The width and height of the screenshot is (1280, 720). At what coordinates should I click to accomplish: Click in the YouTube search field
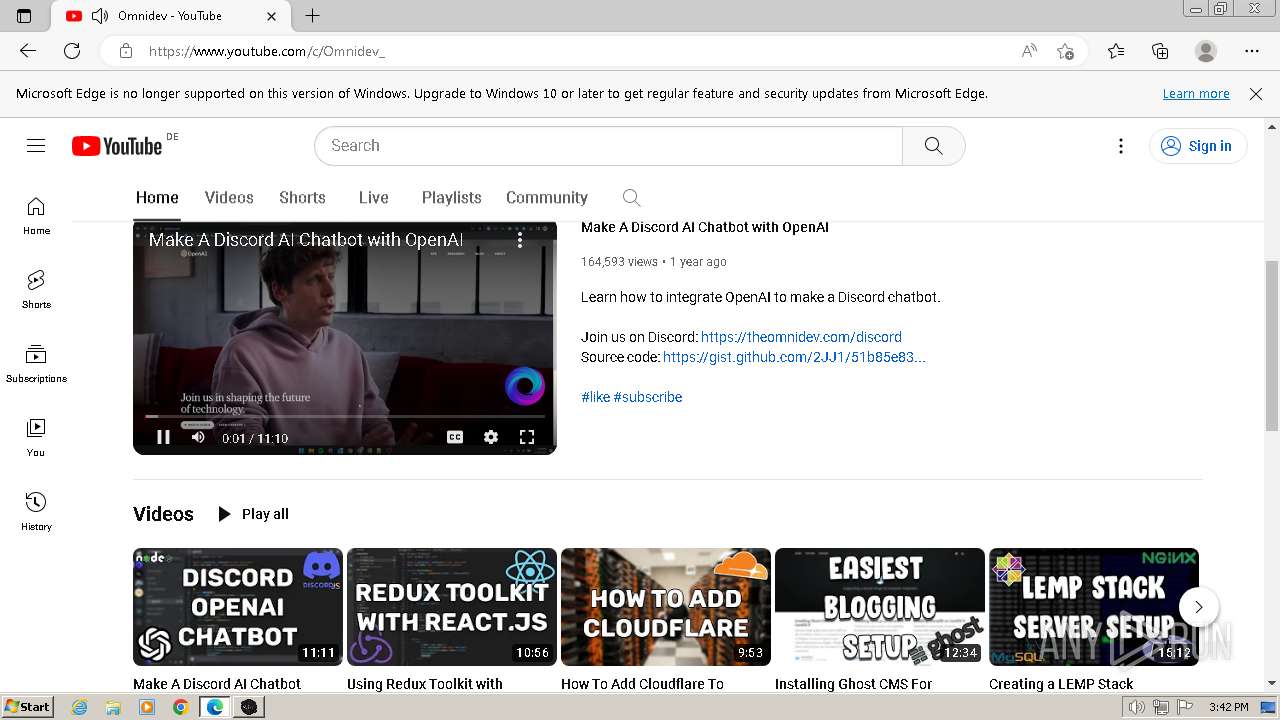coord(608,146)
